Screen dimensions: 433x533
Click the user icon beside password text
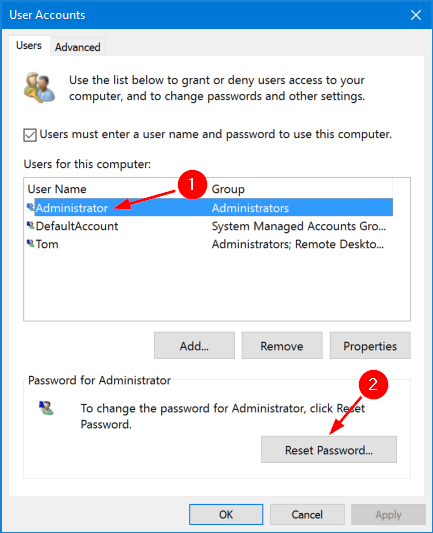[46, 408]
